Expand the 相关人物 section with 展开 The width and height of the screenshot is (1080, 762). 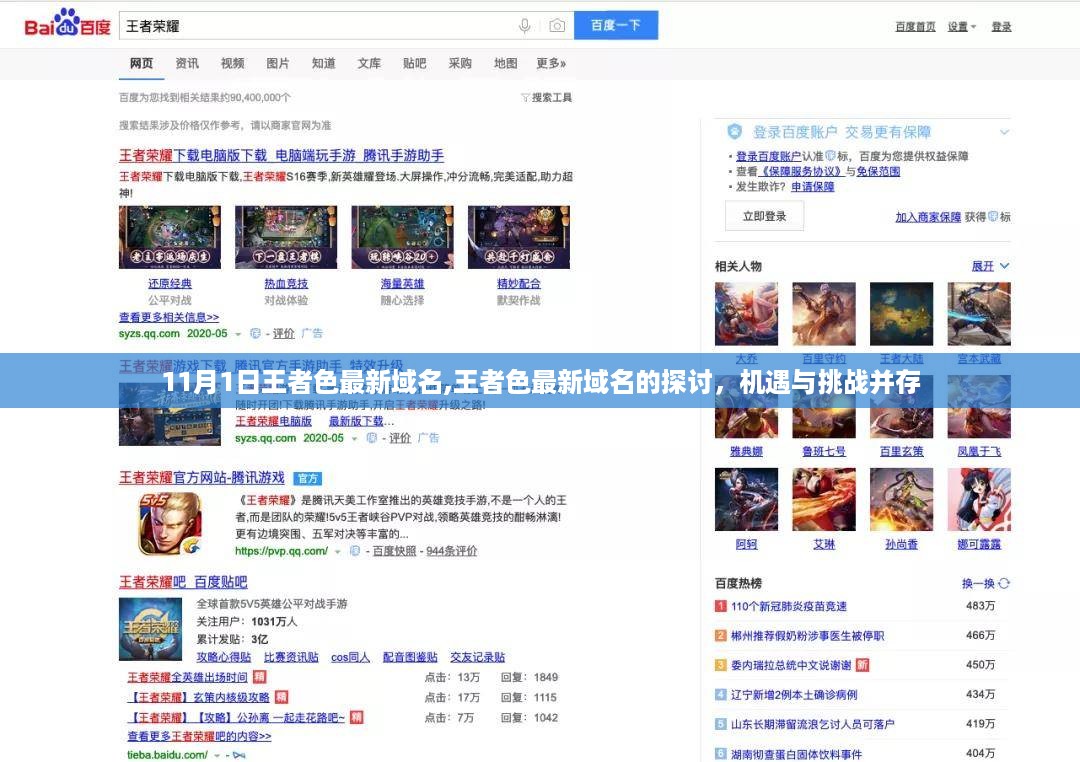point(990,266)
